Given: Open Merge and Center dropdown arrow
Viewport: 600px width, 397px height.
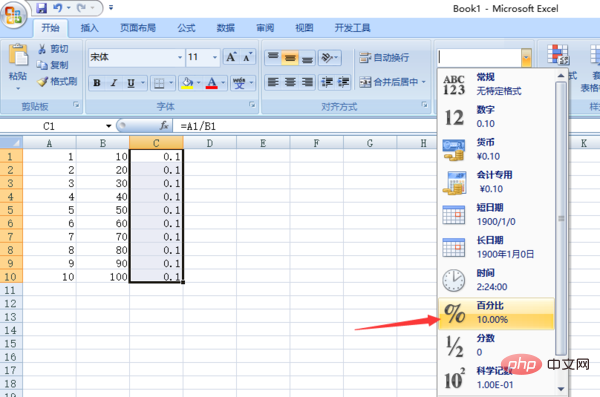Looking at the screenshot, I should point(424,82).
